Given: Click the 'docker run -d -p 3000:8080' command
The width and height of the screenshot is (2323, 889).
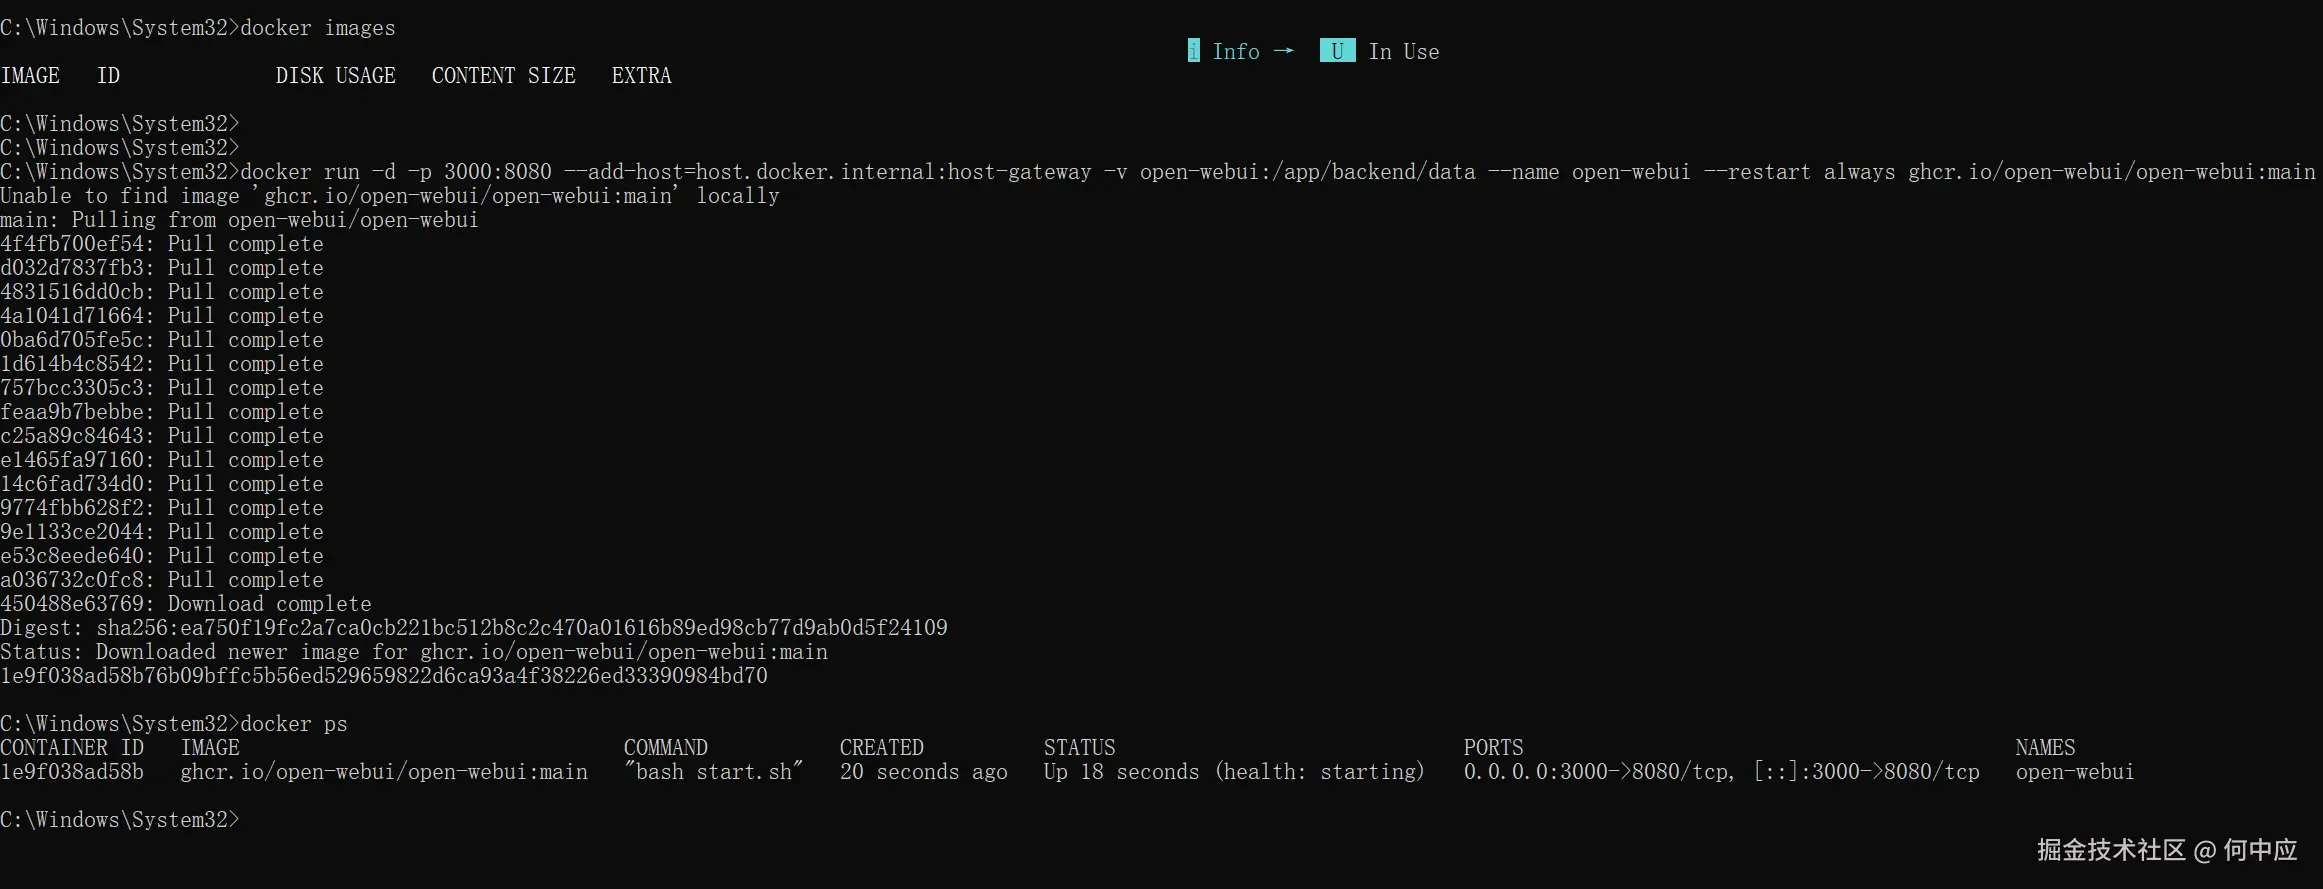Looking at the screenshot, I should (x=396, y=172).
